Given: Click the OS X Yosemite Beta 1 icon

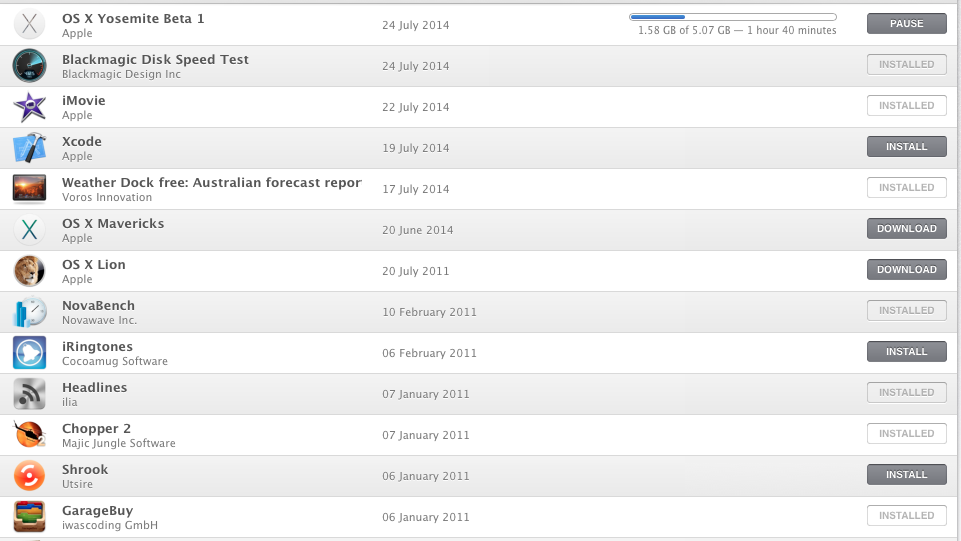Looking at the screenshot, I should click(29, 25).
